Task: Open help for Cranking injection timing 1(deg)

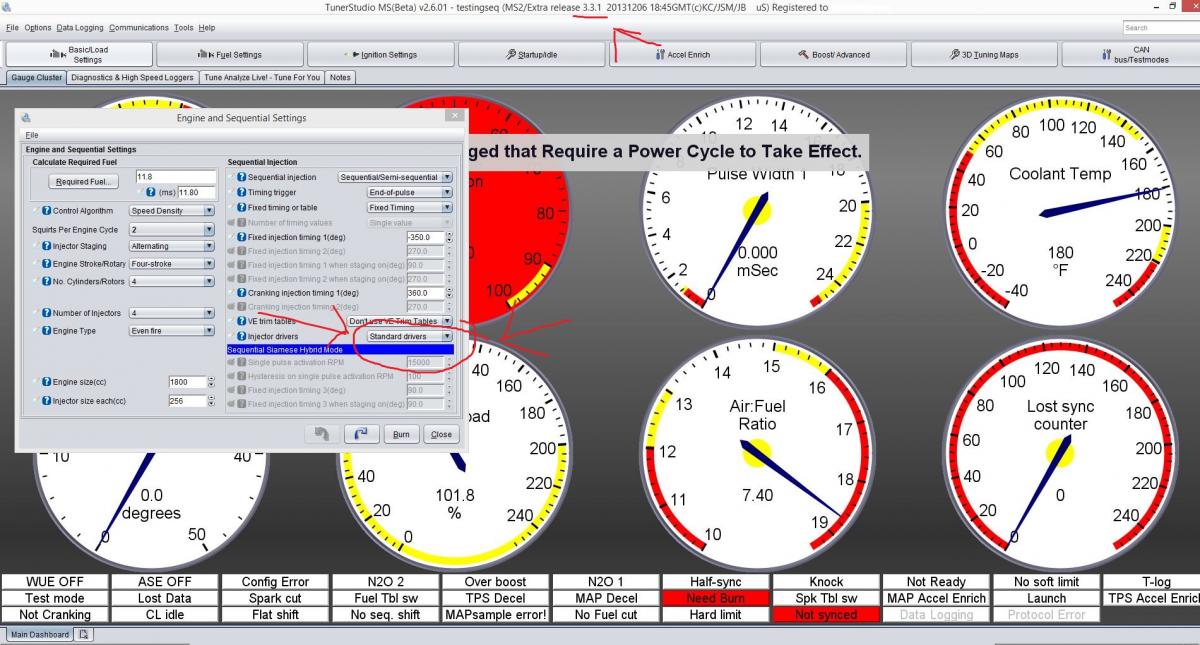Action: click(x=242, y=293)
